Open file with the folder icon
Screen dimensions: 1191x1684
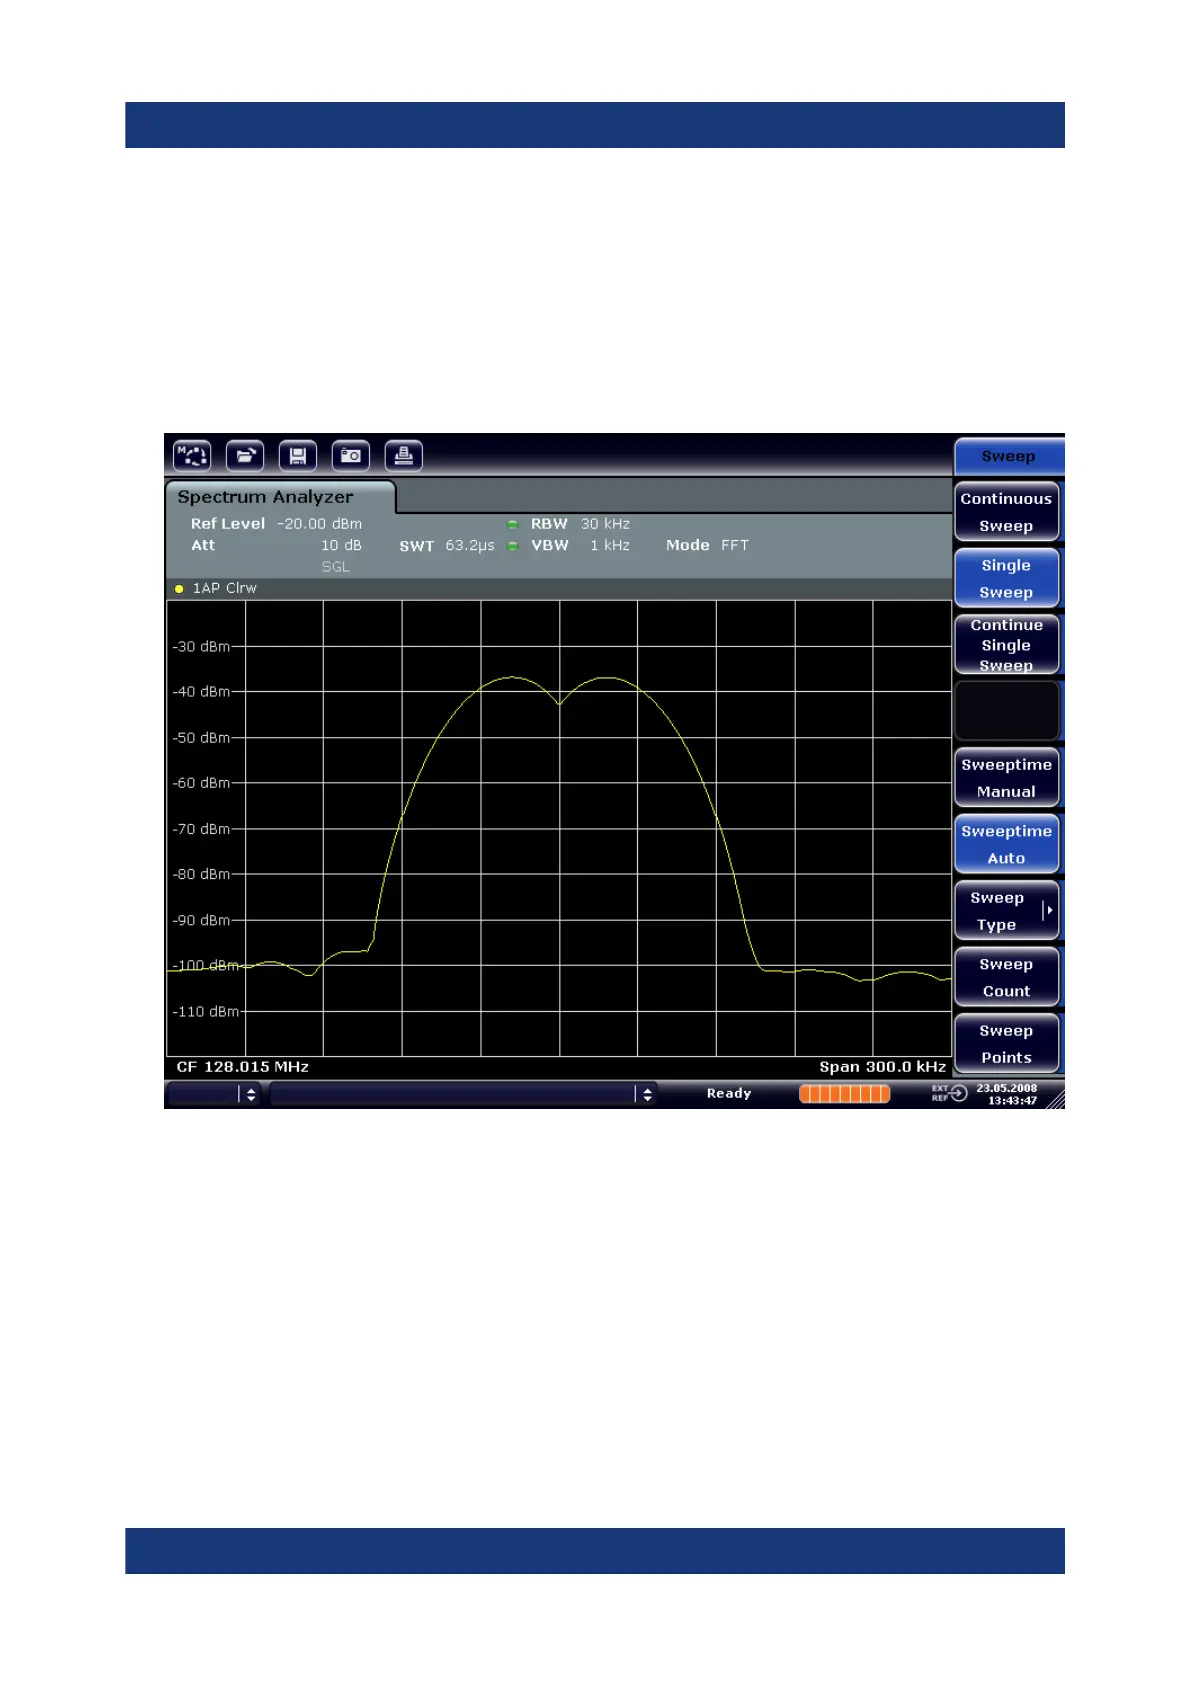244,456
